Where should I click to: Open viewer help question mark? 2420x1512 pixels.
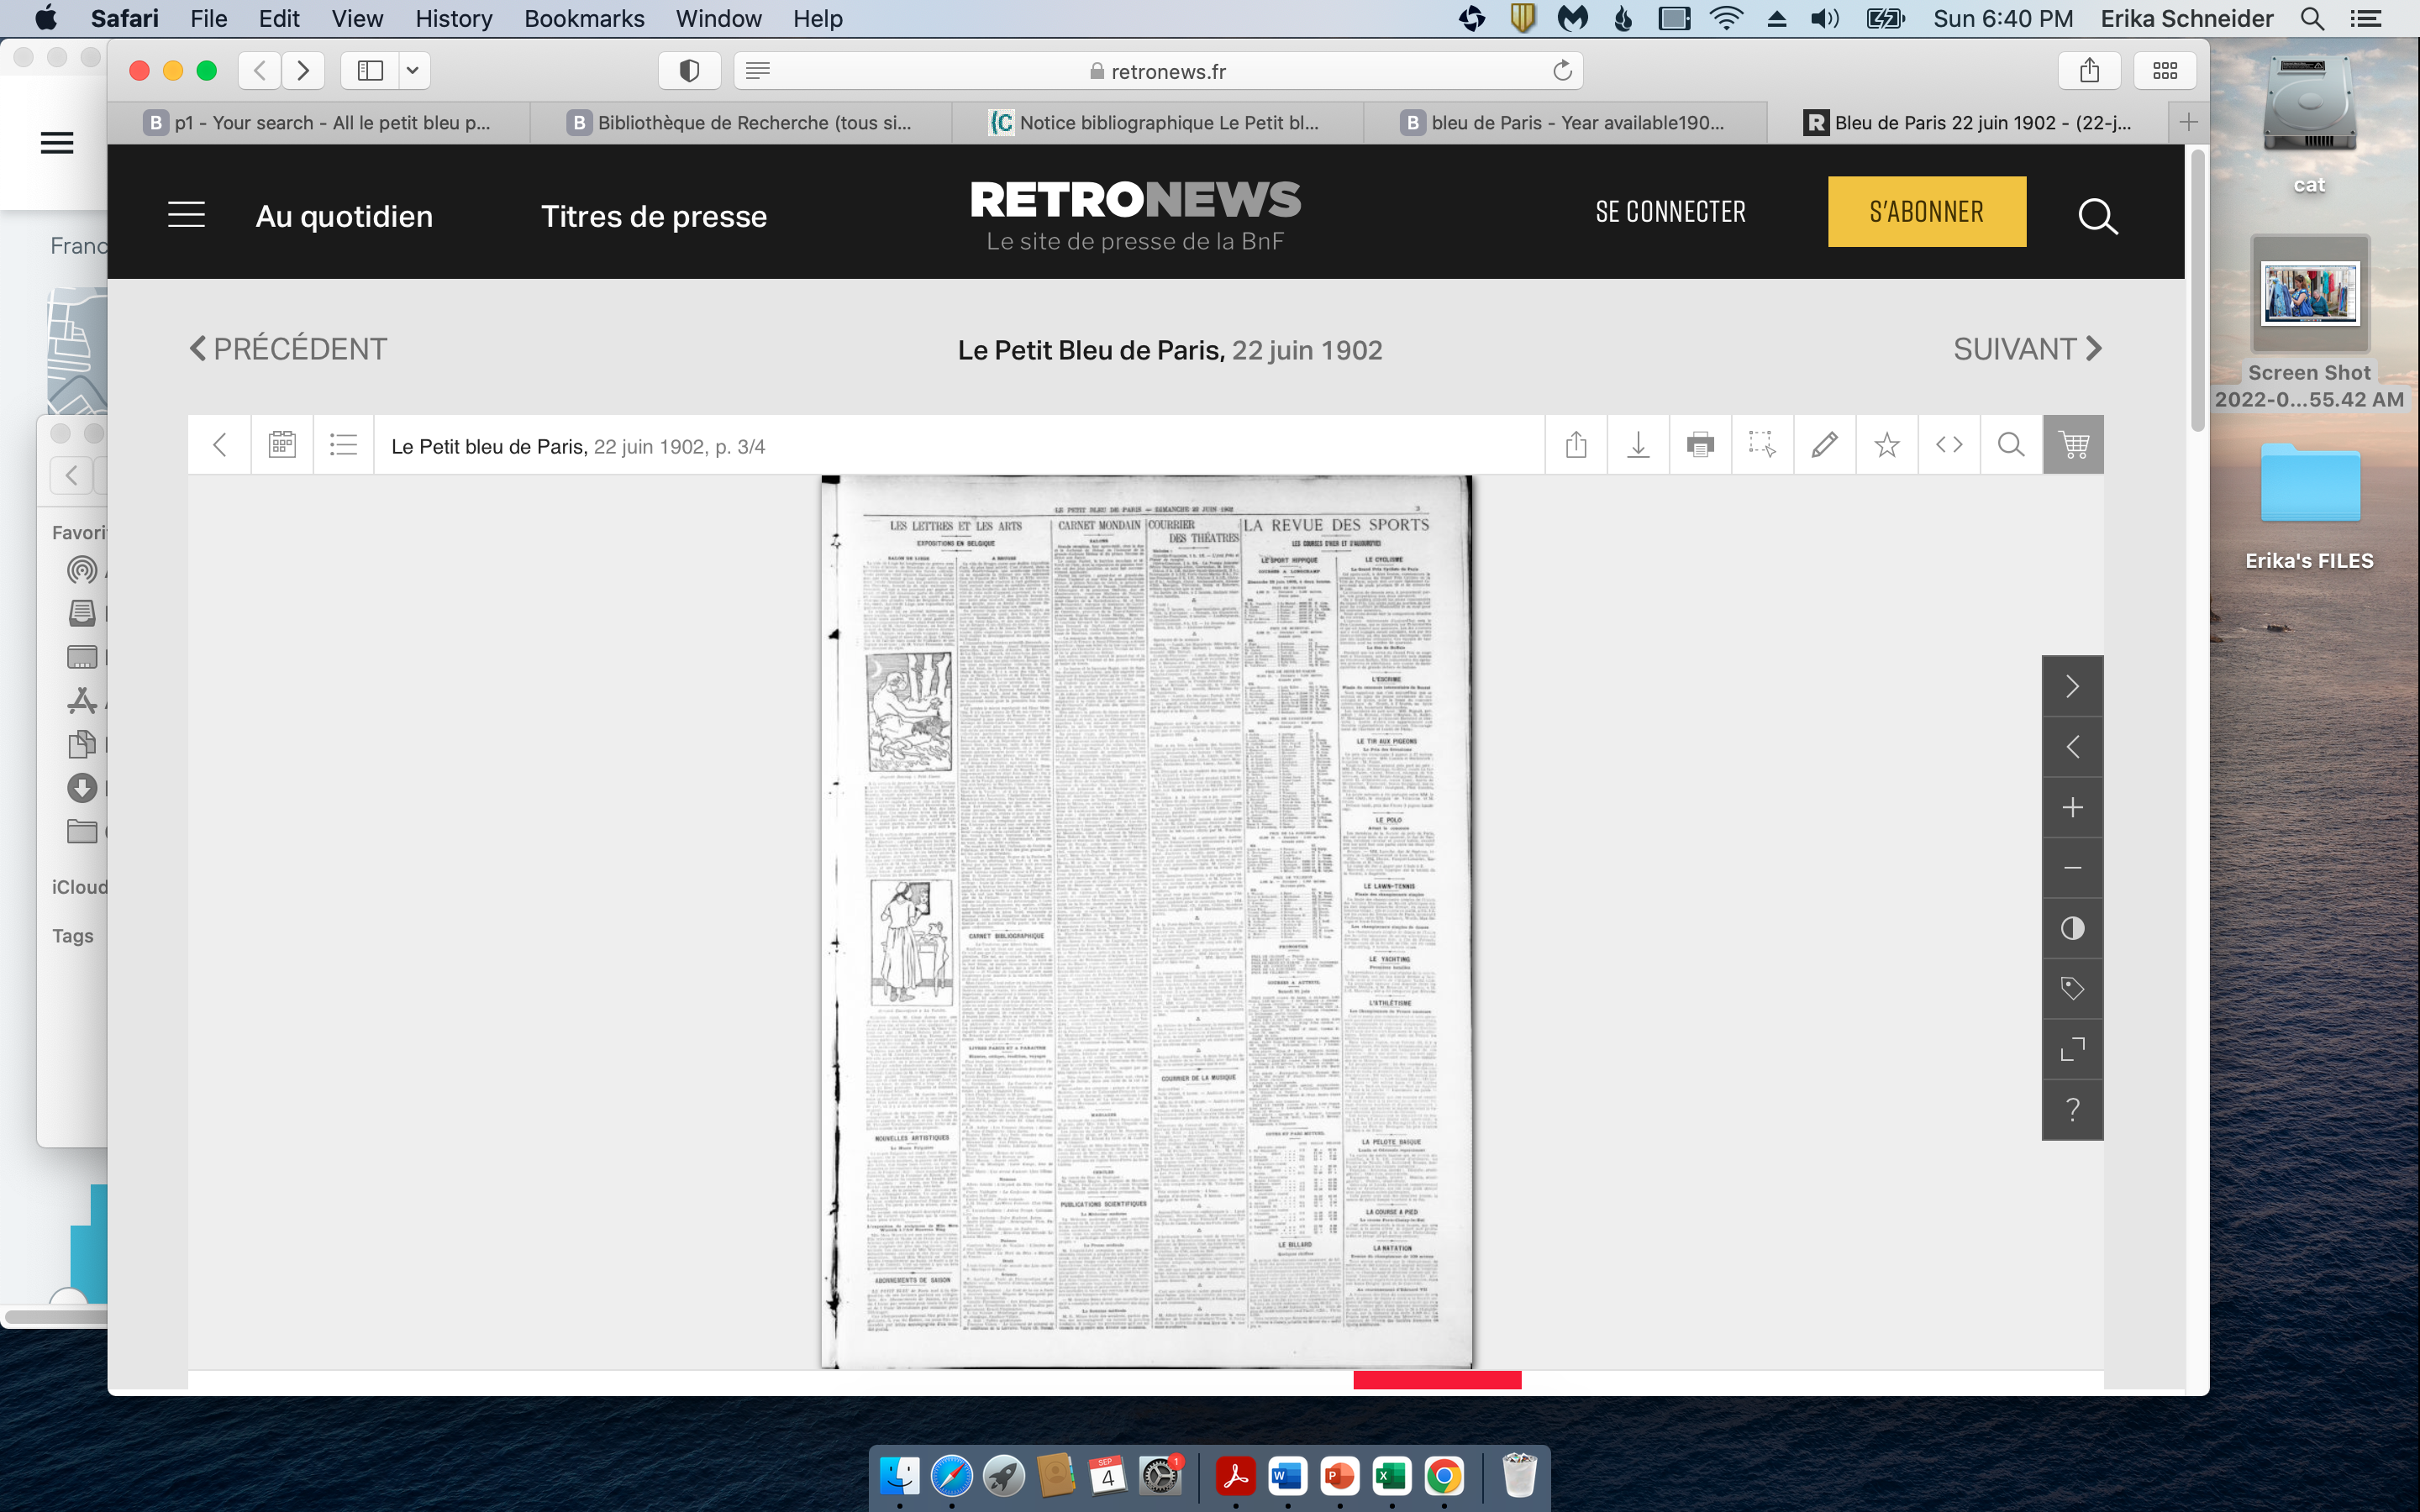(x=2072, y=1110)
